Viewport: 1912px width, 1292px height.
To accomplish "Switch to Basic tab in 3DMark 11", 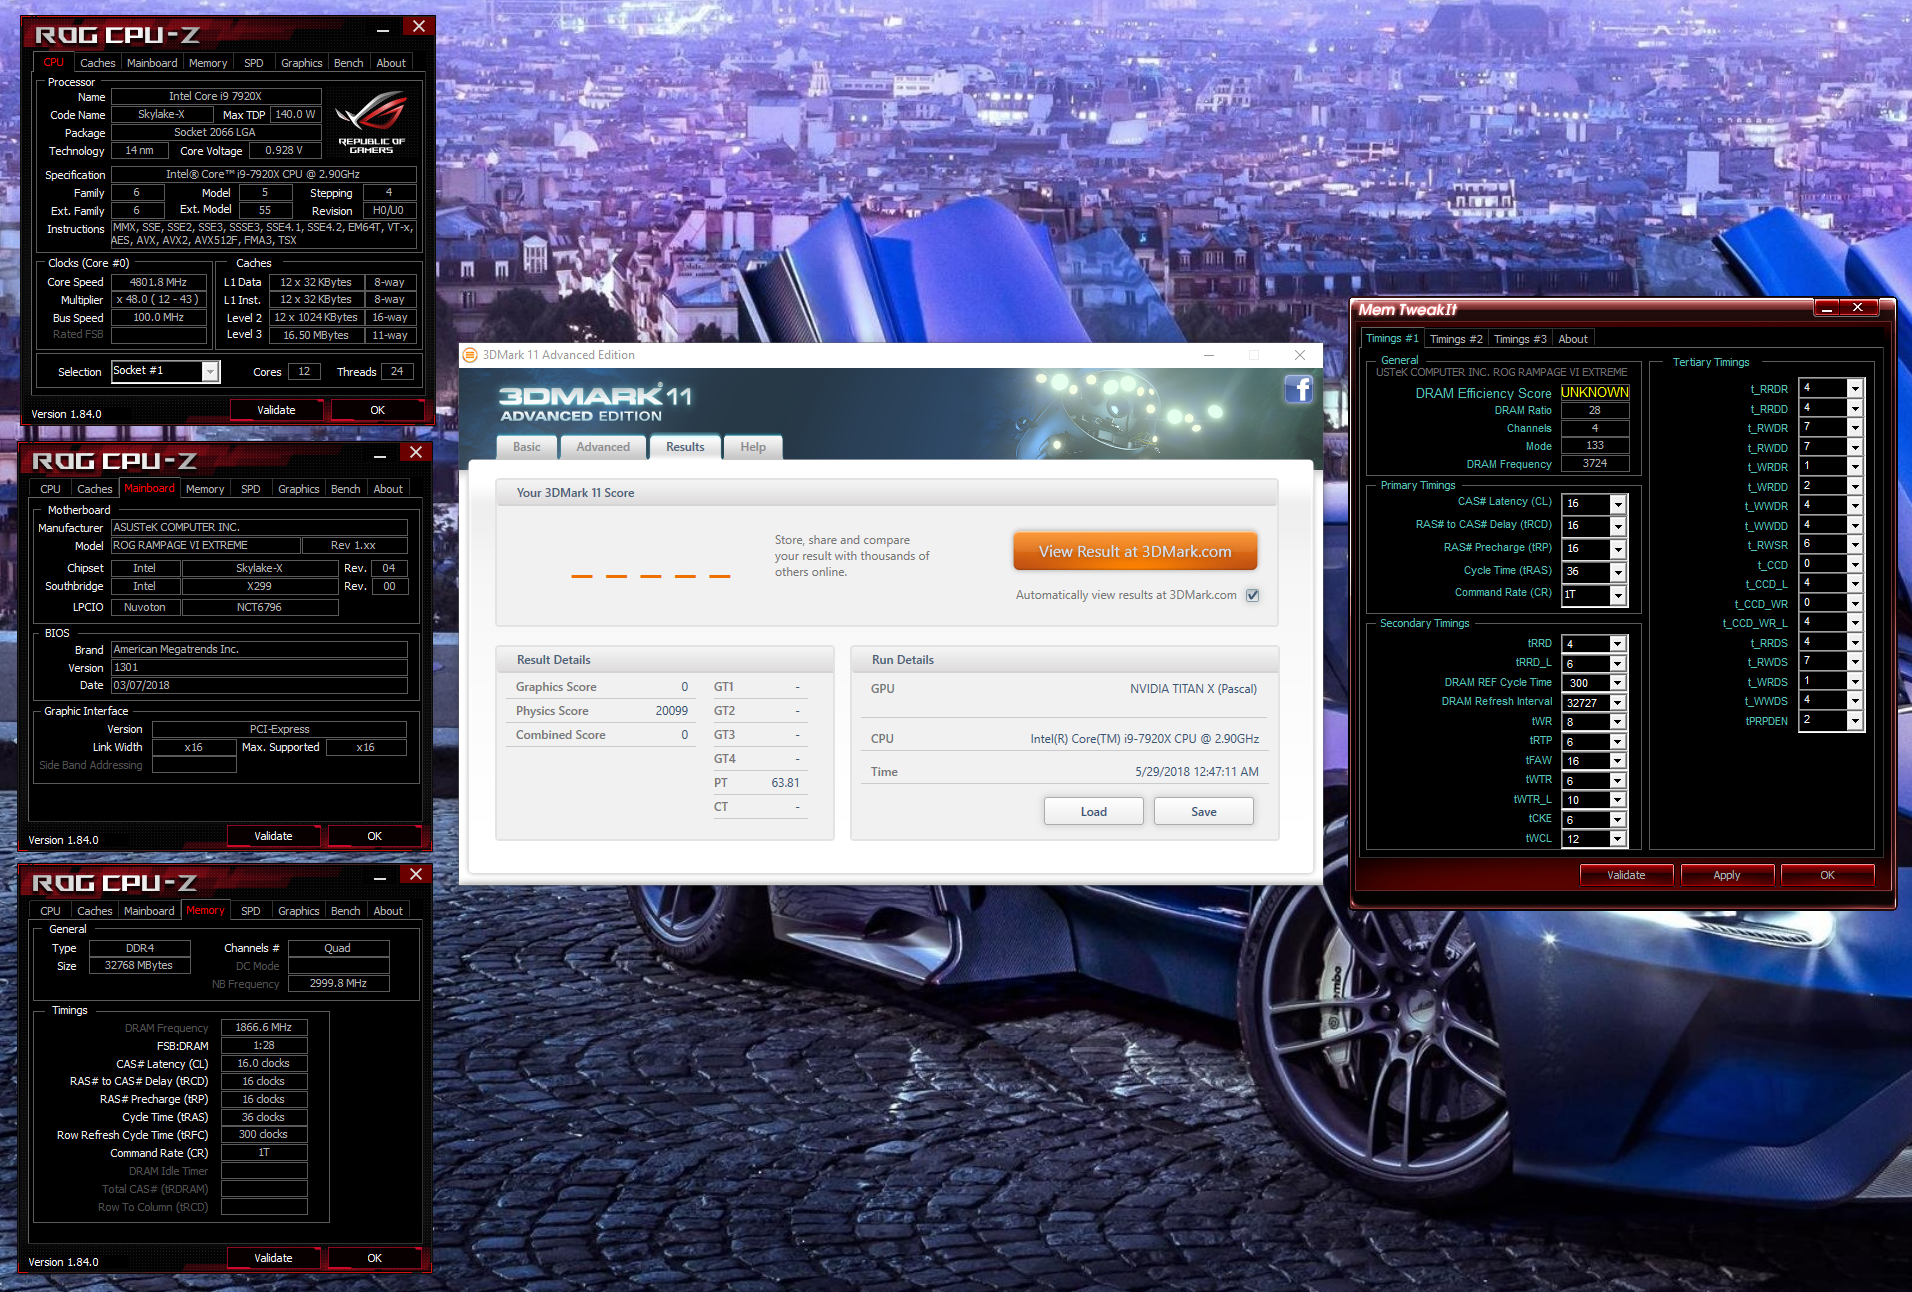I will 527,447.
